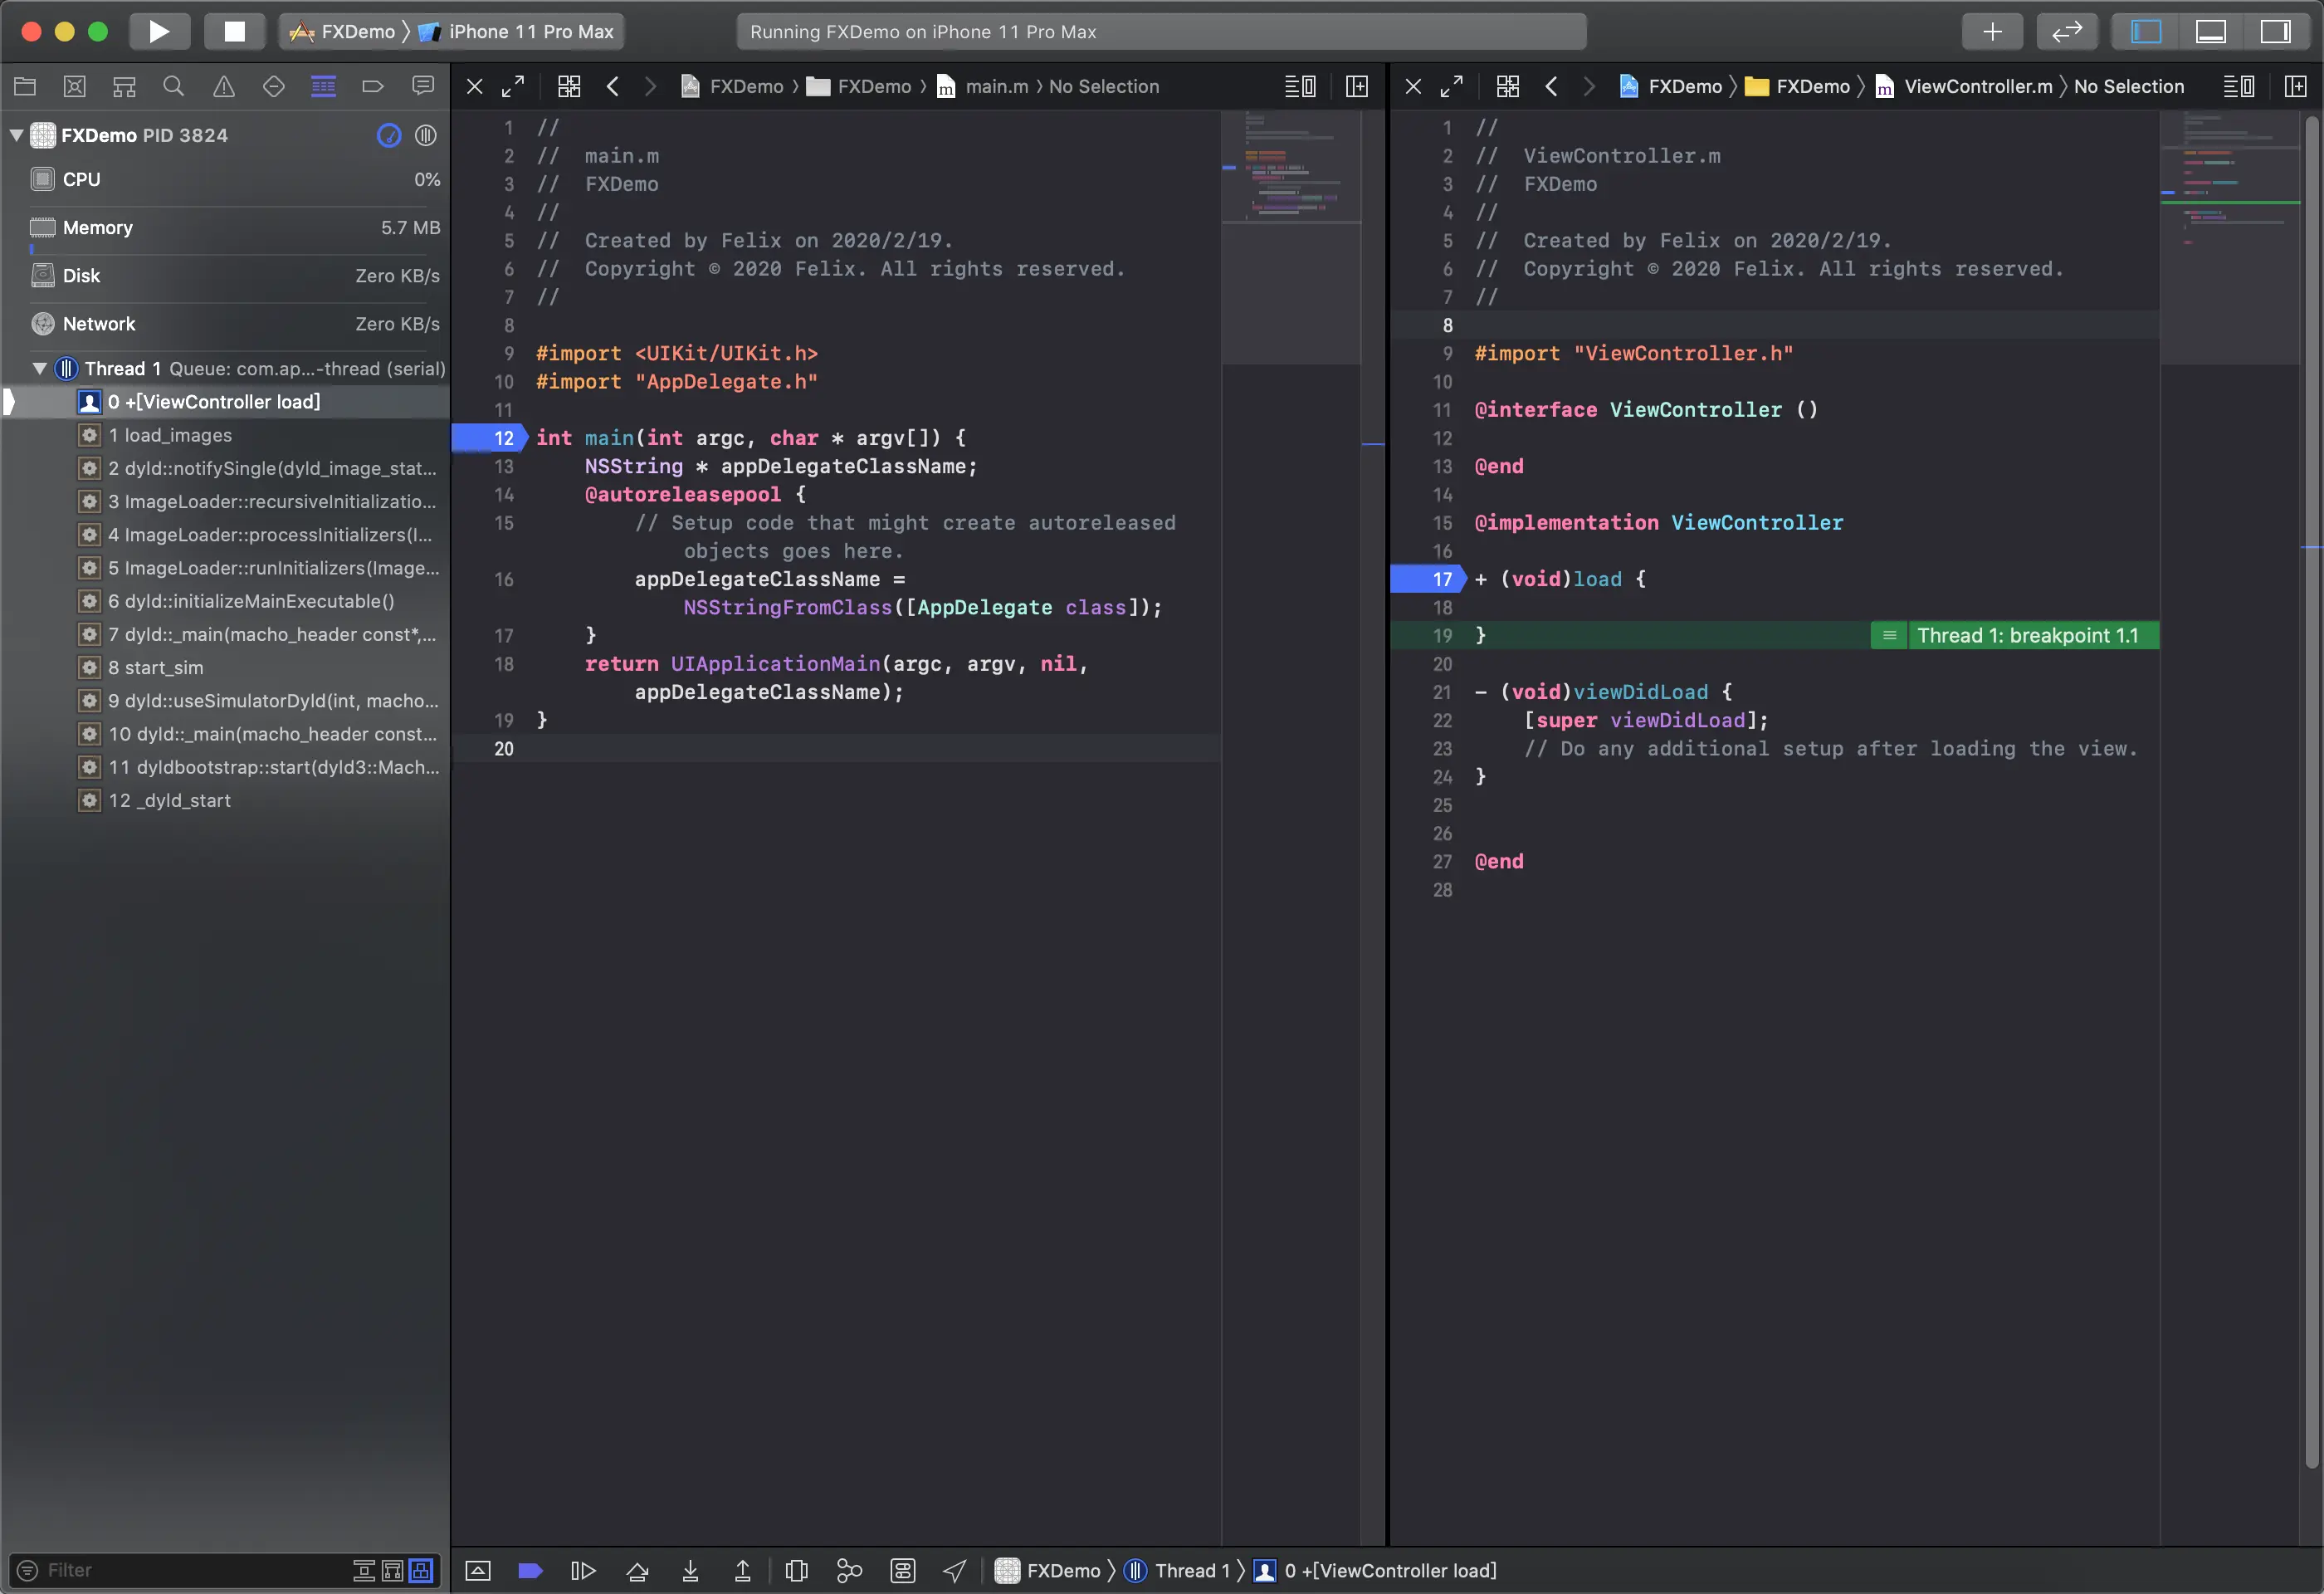Click Simulate Location arrow icon

(x=955, y=1571)
